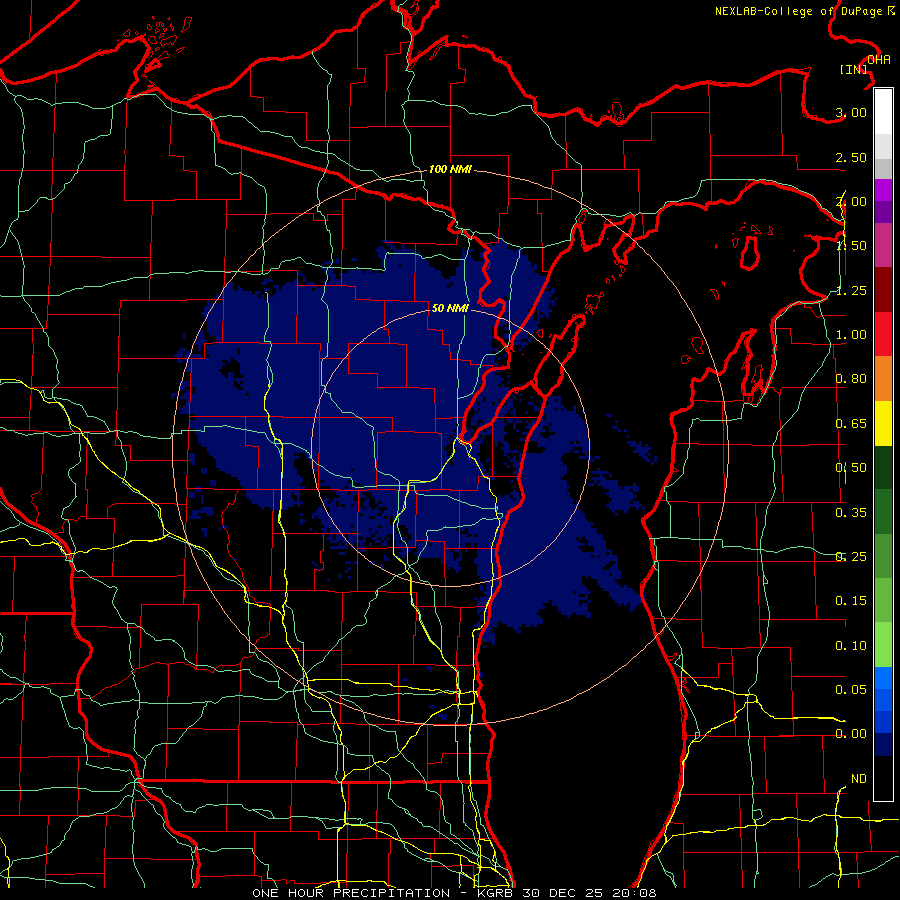Select the bright red legend swatch
The width and height of the screenshot is (900, 900).
[x=883, y=335]
